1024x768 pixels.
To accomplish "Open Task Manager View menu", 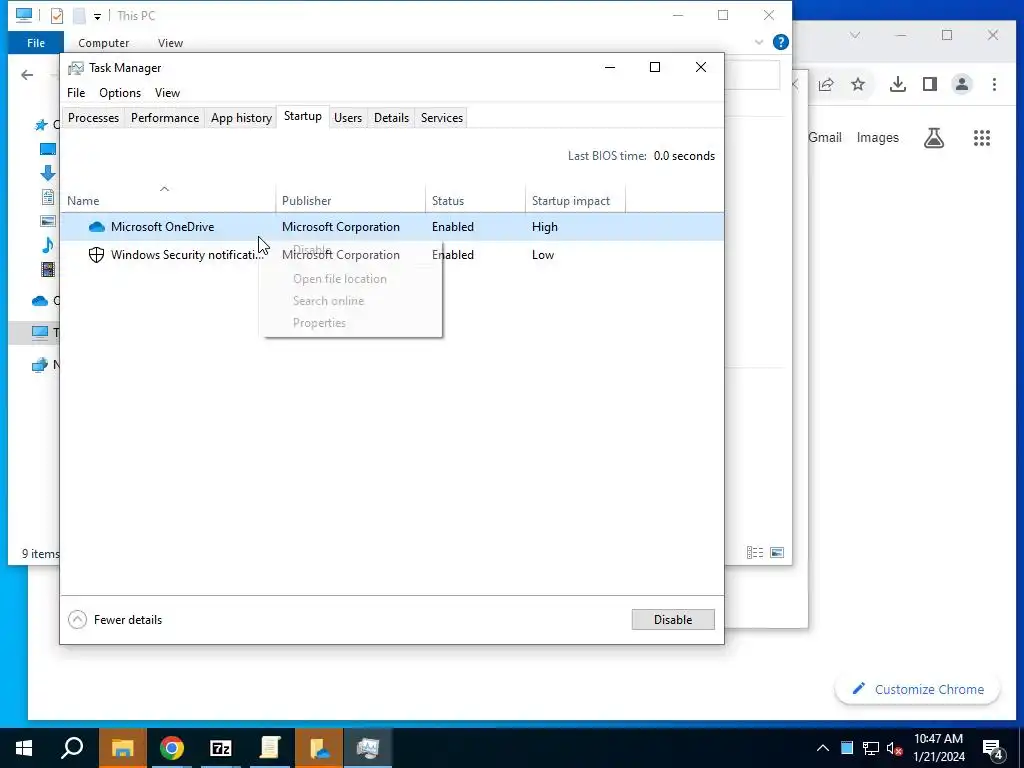I will [167, 93].
